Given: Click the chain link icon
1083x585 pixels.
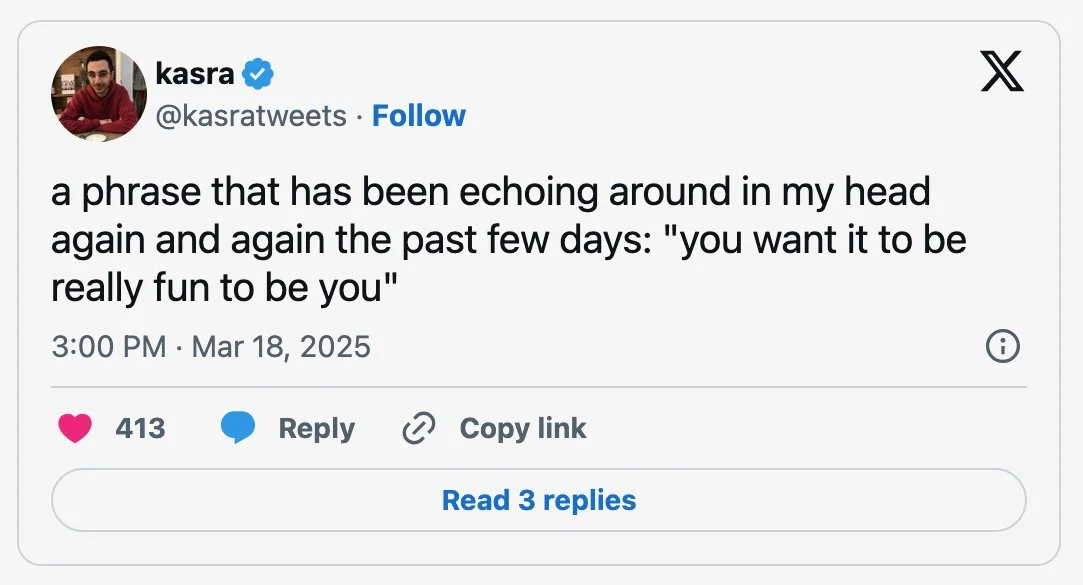Looking at the screenshot, I should [418, 428].
